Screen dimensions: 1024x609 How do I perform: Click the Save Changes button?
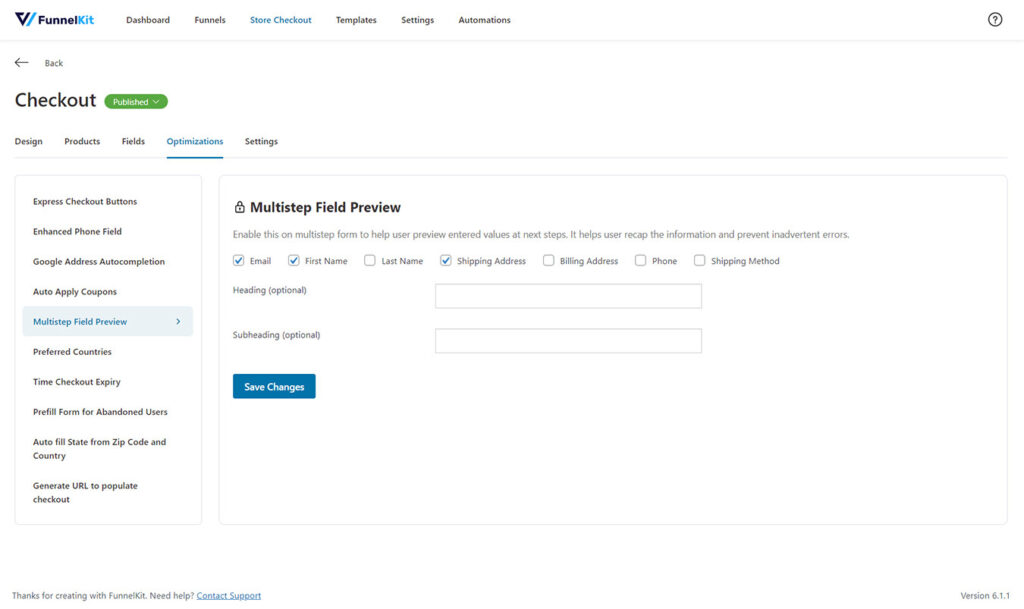(x=274, y=386)
